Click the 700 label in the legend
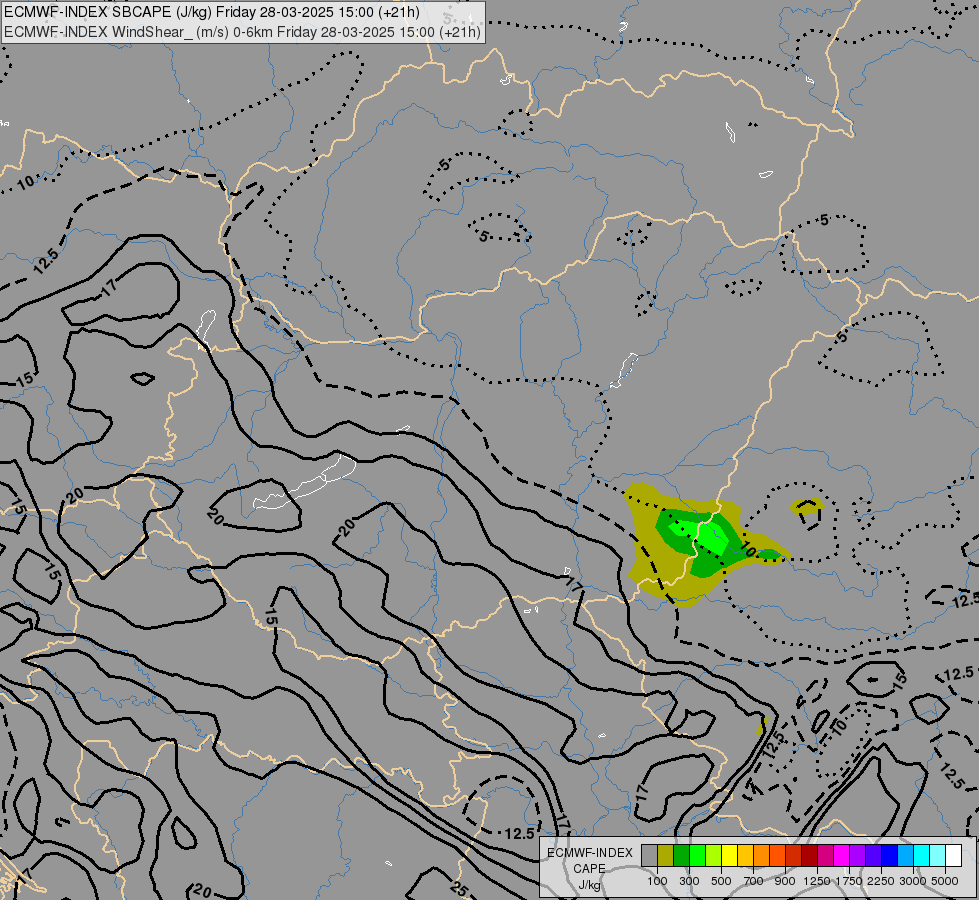Screen dimensions: 979x900 coord(754,881)
